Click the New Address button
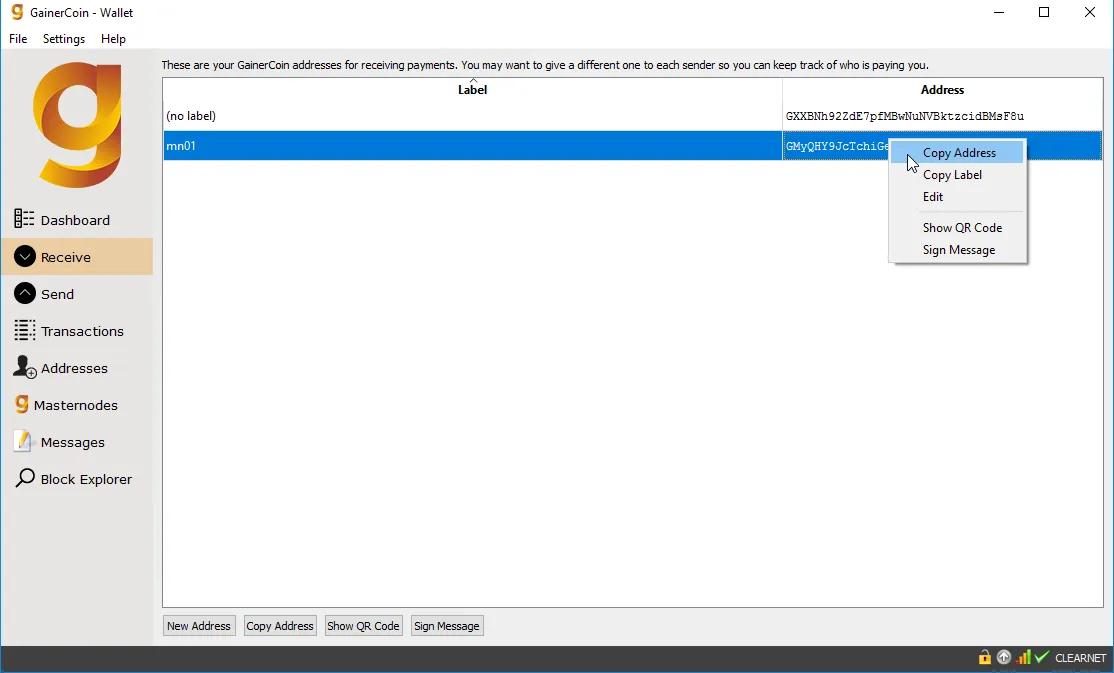This screenshot has width=1114, height=673. (199, 625)
